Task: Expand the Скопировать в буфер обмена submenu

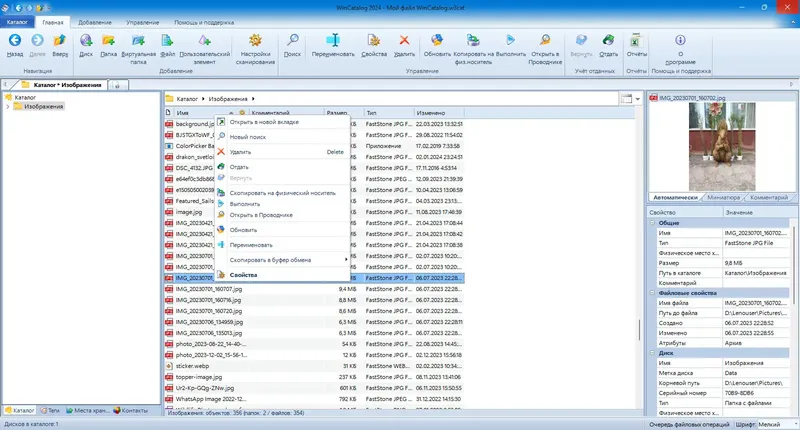Action: [x=346, y=260]
